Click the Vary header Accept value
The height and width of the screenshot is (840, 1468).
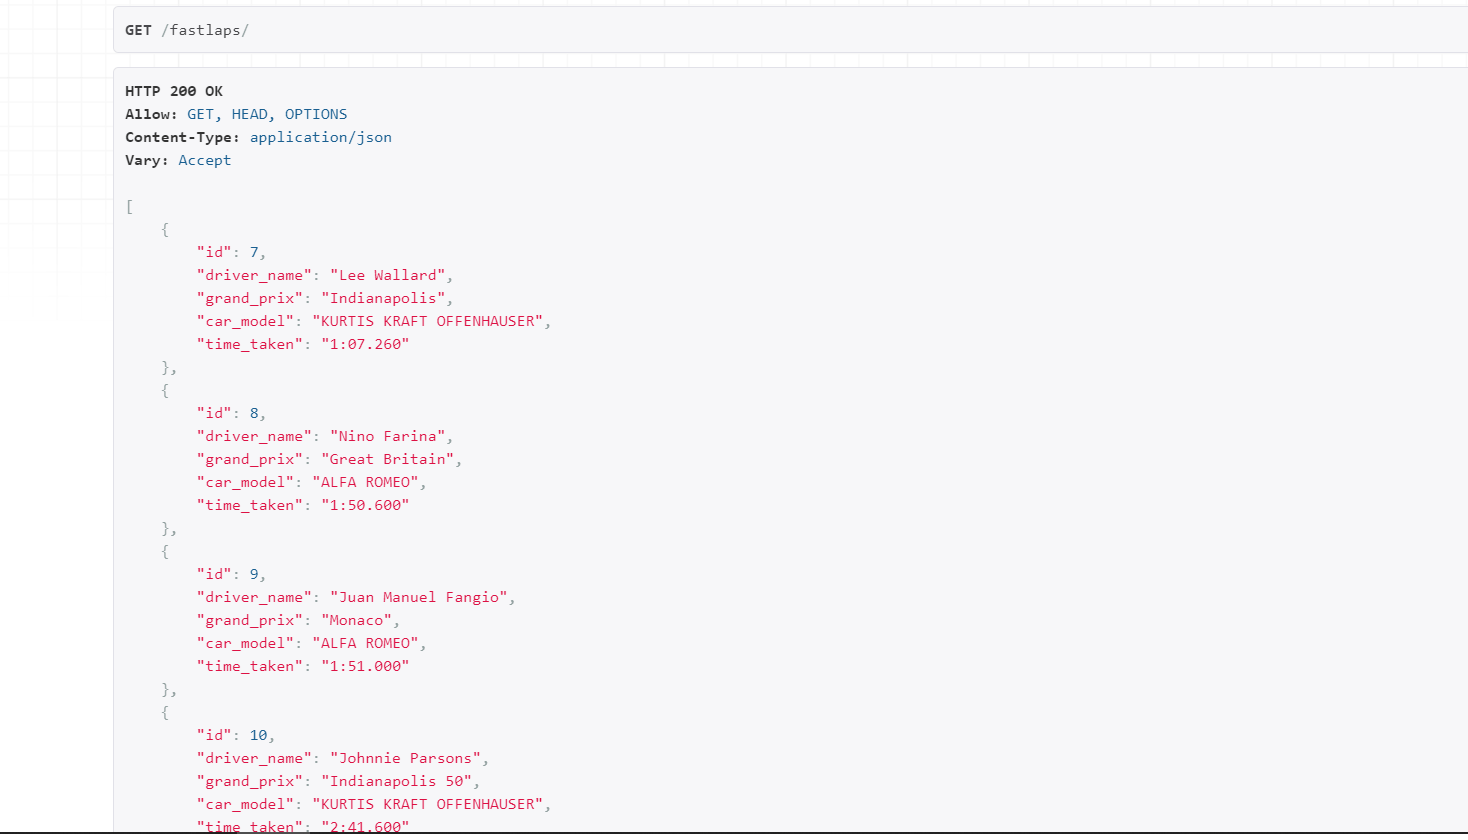[204, 160]
